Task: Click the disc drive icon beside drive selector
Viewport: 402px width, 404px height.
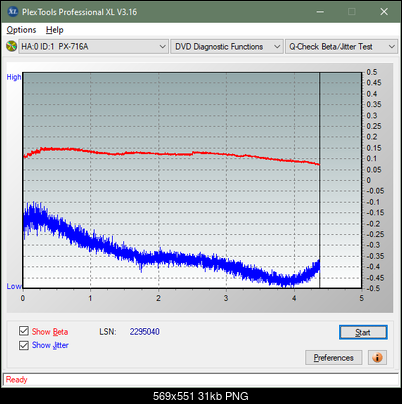Action: tap(11, 46)
